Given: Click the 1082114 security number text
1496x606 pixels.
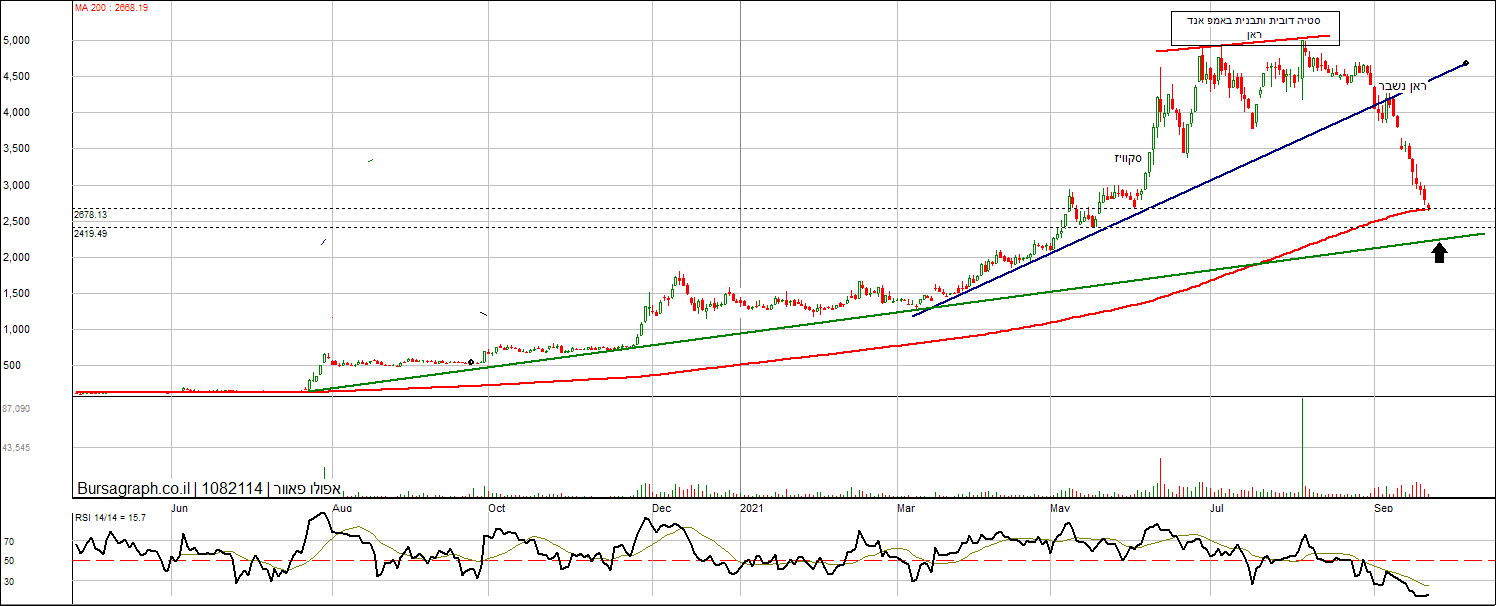Looking at the screenshot, I should pos(232,488).
